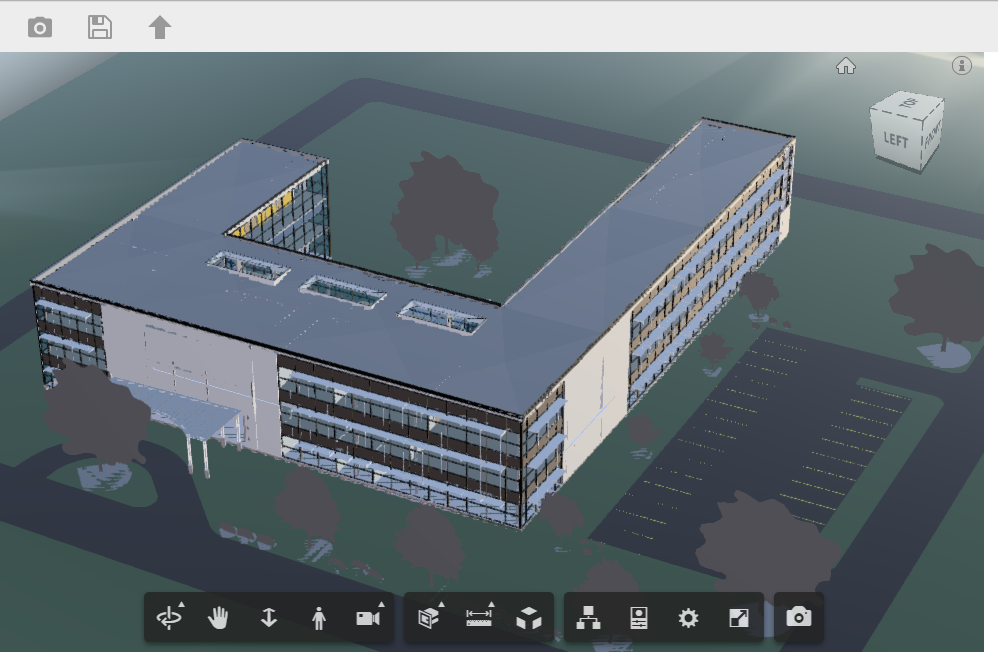Click the Save floppy disk icon
Viewport: 998px width, 670px height.
tap(100, 27)
